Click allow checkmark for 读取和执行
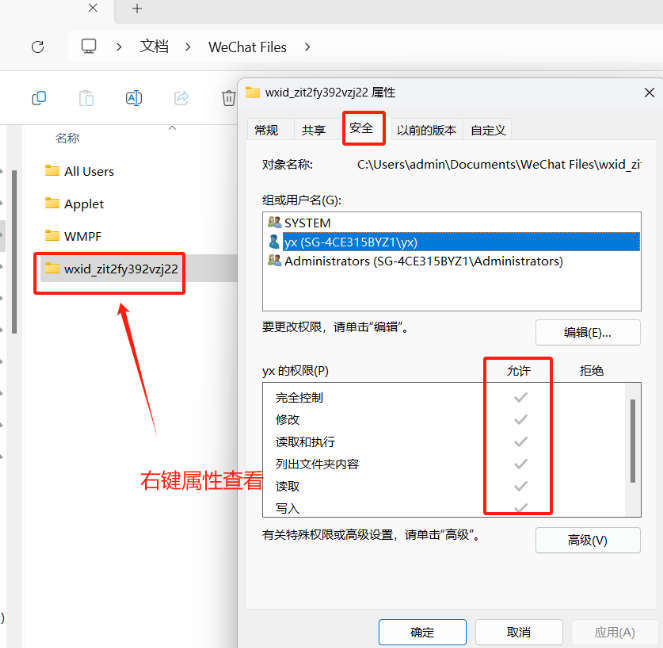 (x=521, y=442)
